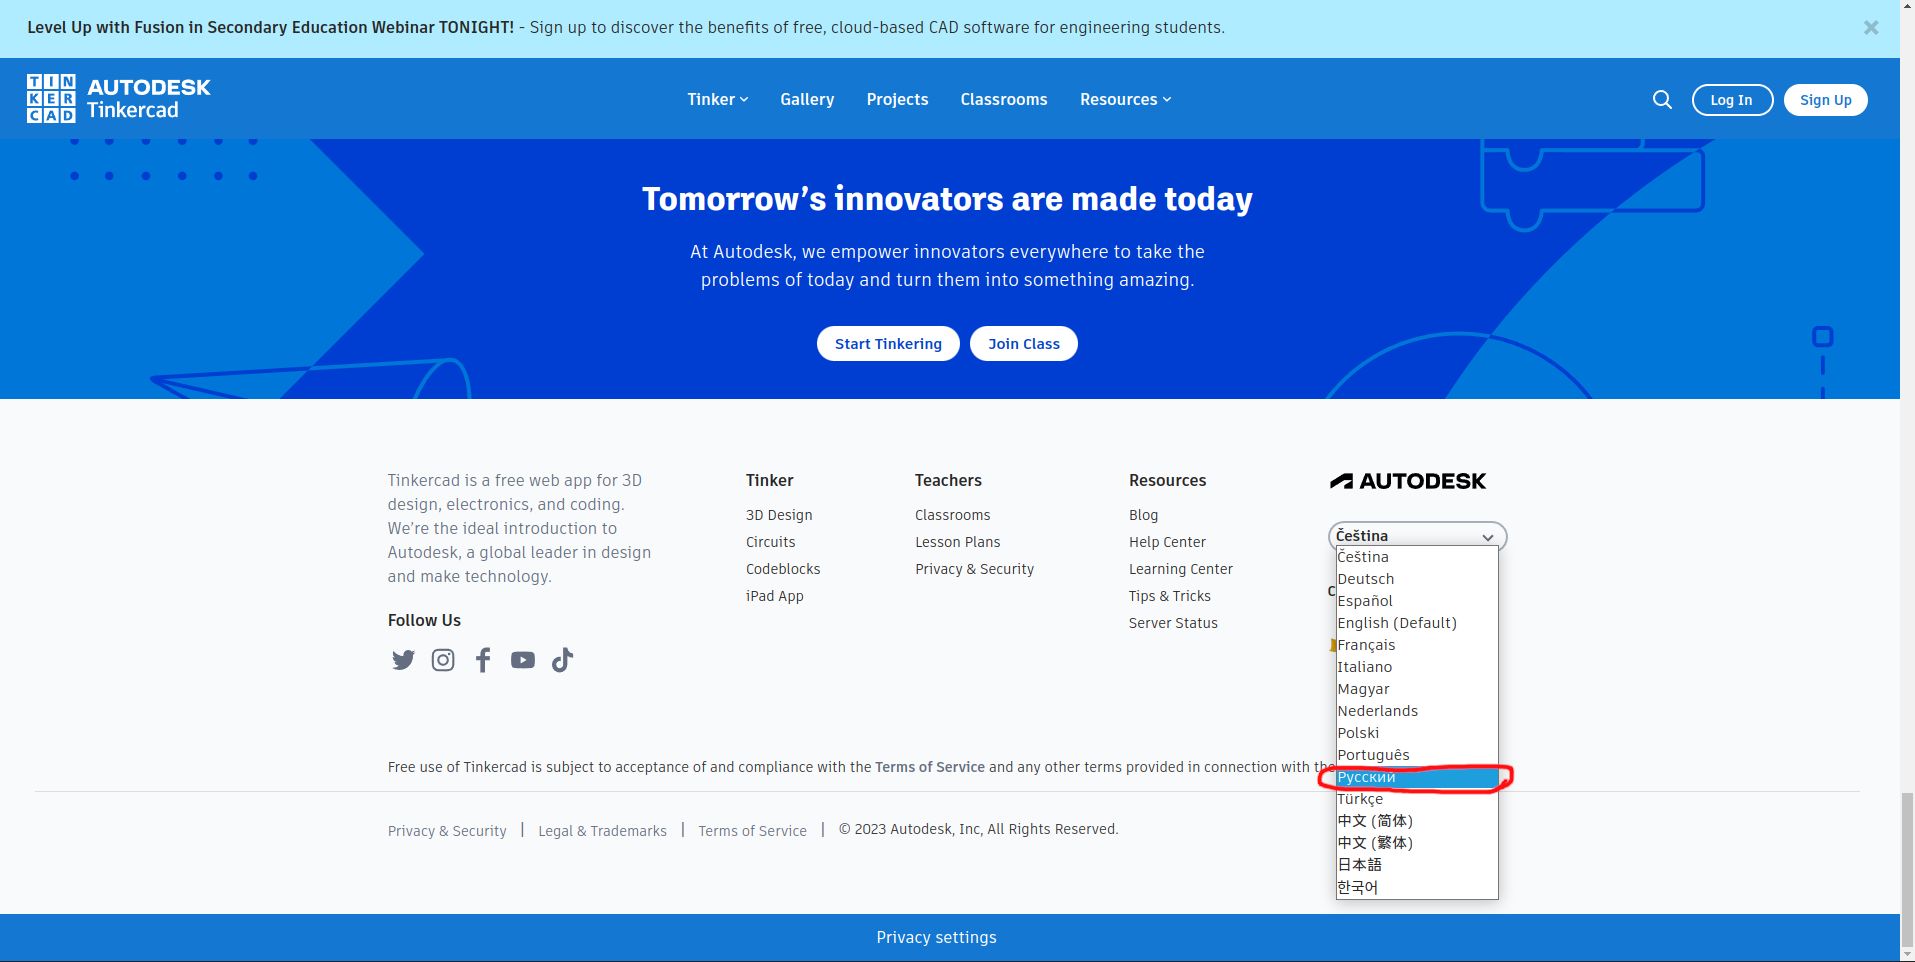Open the Projects page

897,99
